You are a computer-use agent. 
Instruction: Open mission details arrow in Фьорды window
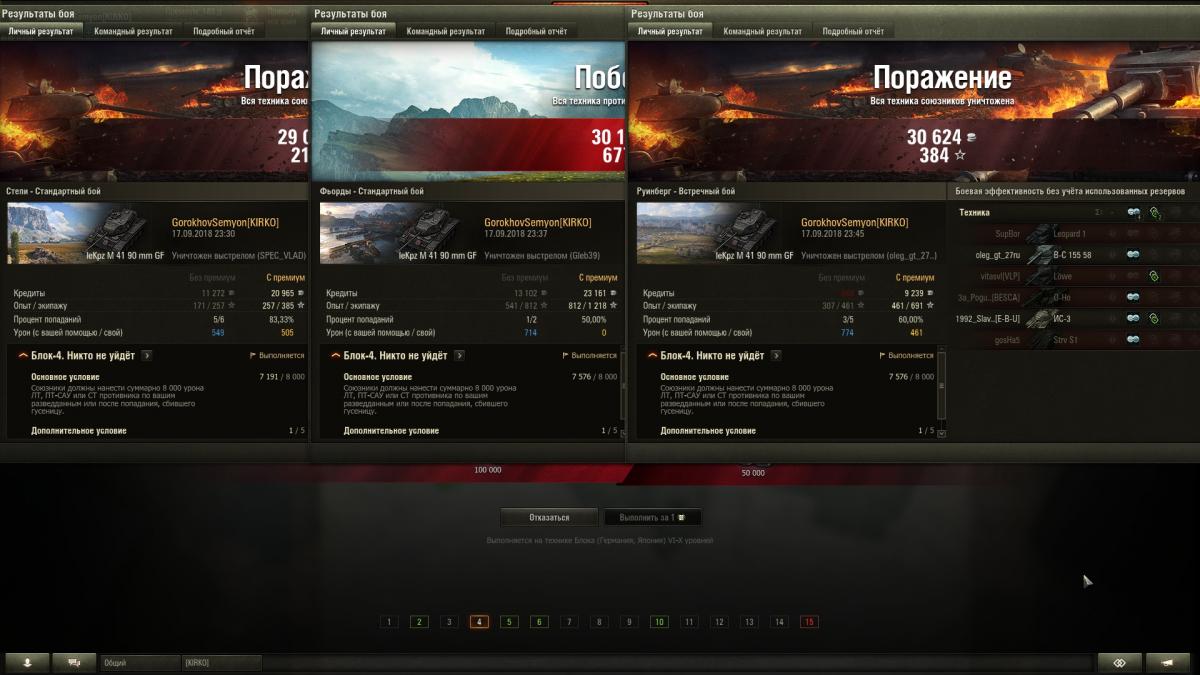click(459, 355)
